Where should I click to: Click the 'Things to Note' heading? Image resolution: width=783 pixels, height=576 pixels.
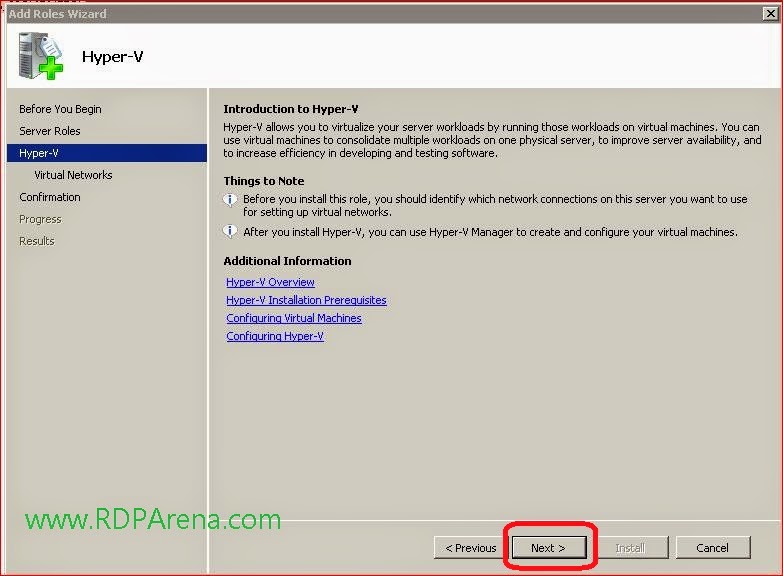point(264,181)
